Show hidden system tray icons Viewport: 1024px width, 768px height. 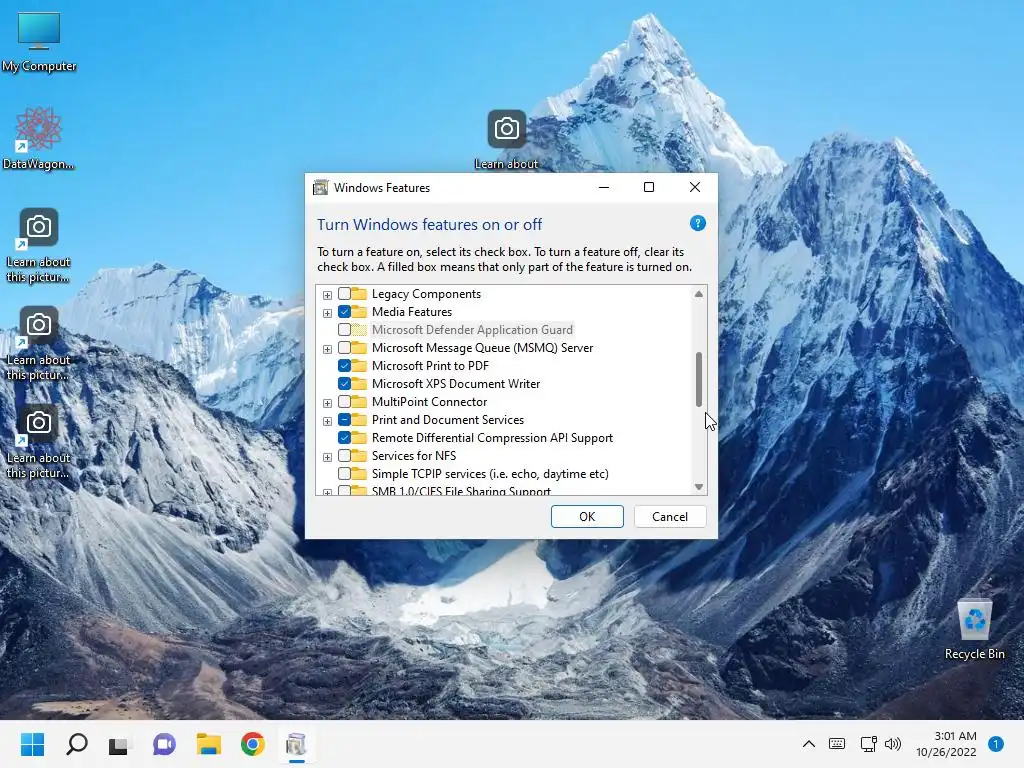tap(808, 744)
